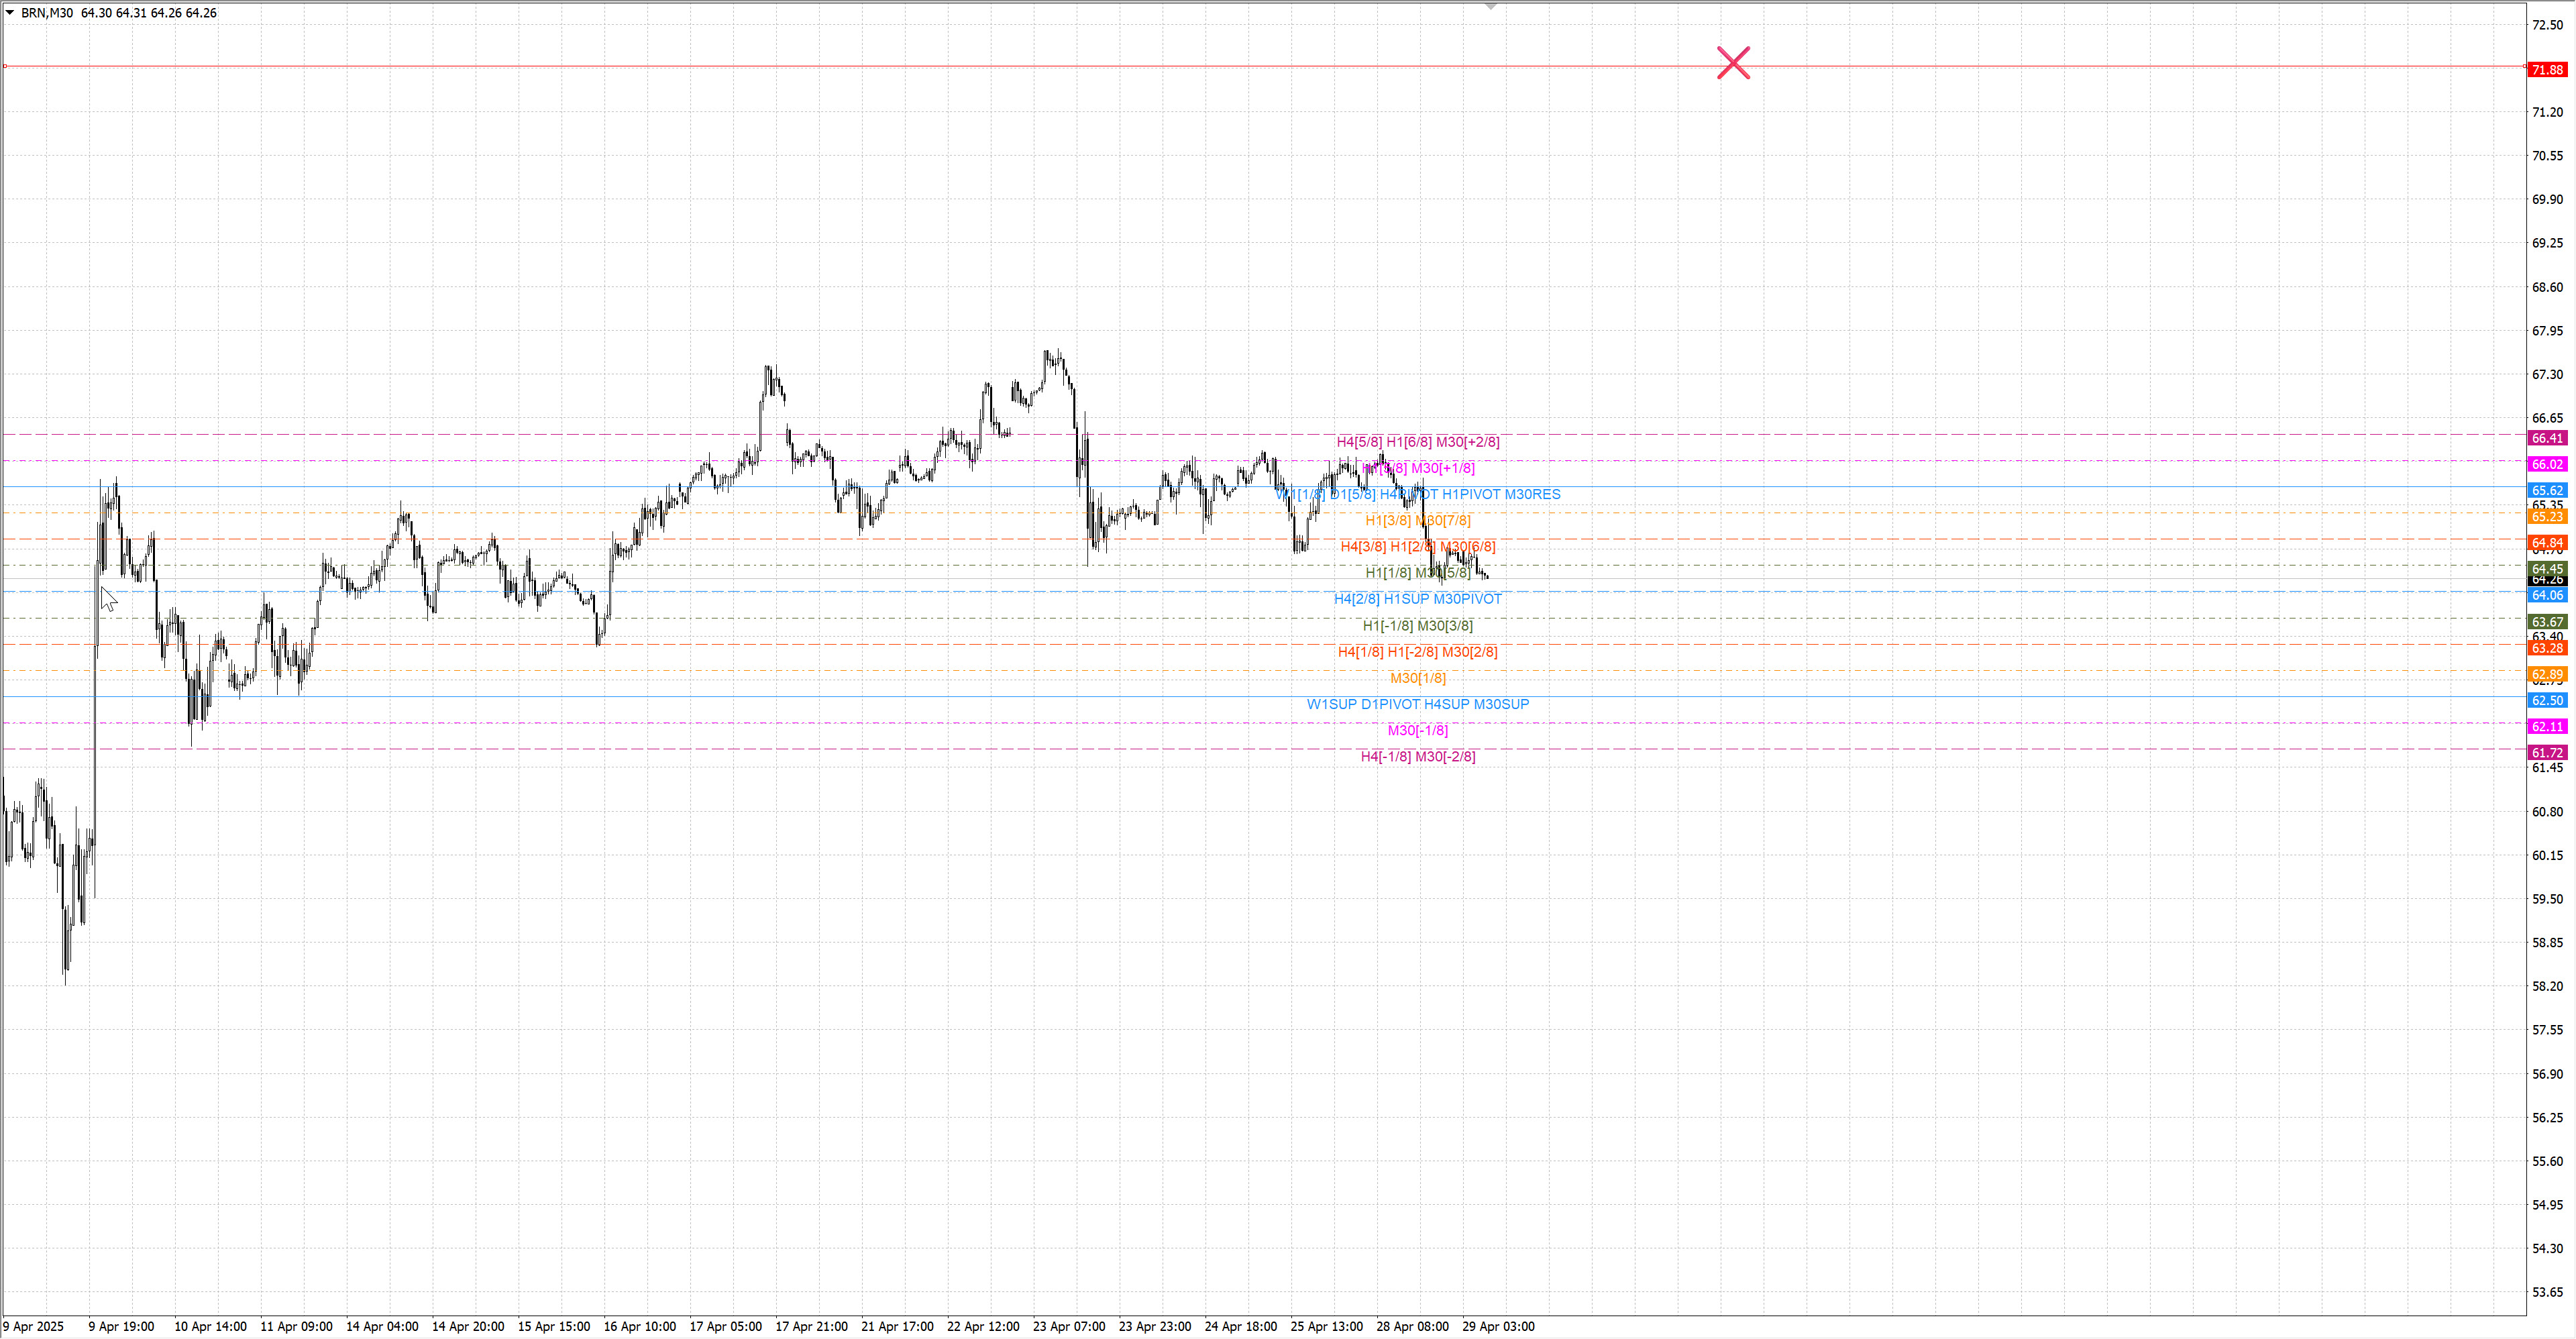Open the BRN,M30 chart dropdown triangle
Image resolution: width=2576 pixels, height=1339 pixels.
10,13
